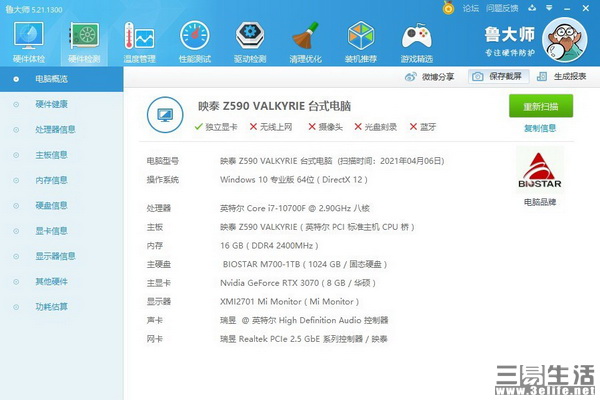Click the 蓝牙 status indicator
Image resolution: width=600 pixels, height=400 pixels.
pyautogui.click(x=423, y=127)
